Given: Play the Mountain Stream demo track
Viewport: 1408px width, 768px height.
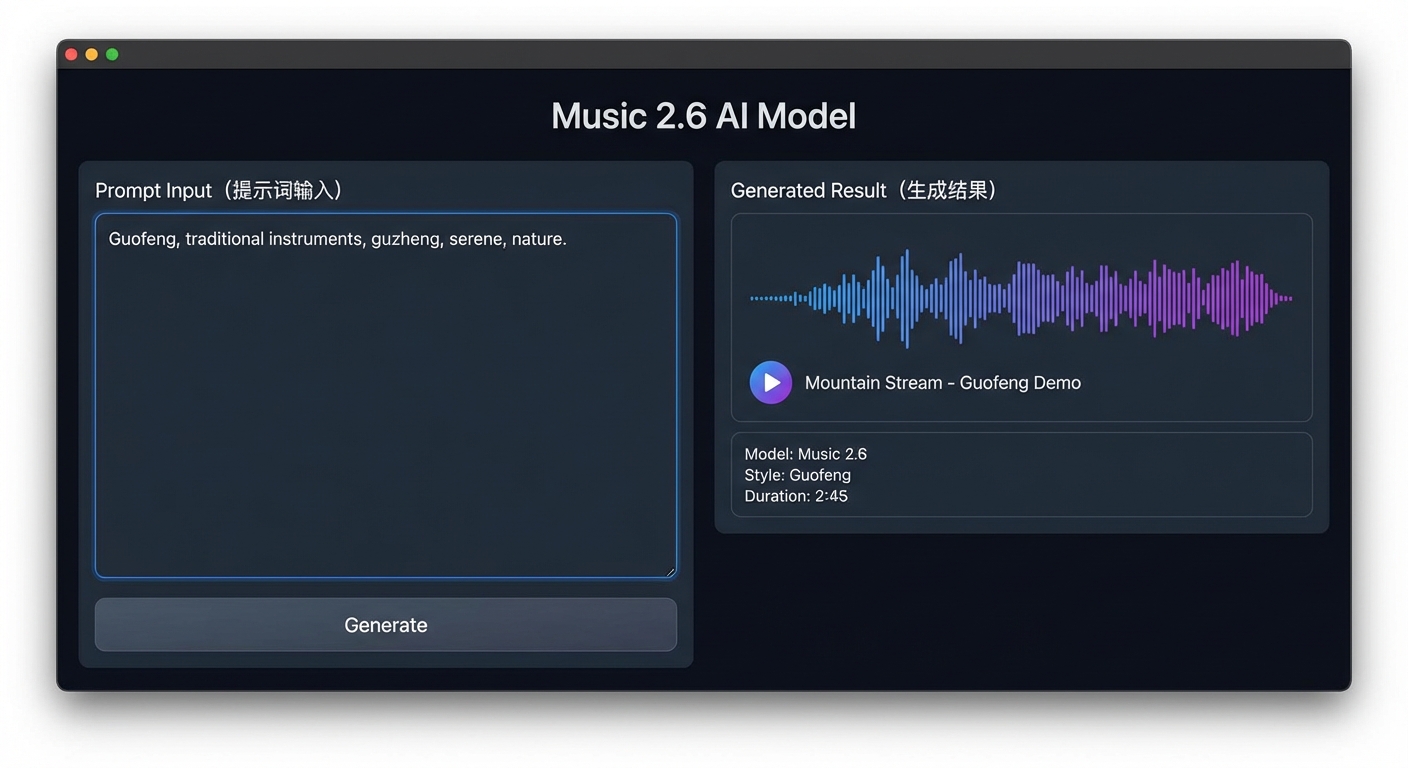Looking at the screenshot, I should [771, 382].
